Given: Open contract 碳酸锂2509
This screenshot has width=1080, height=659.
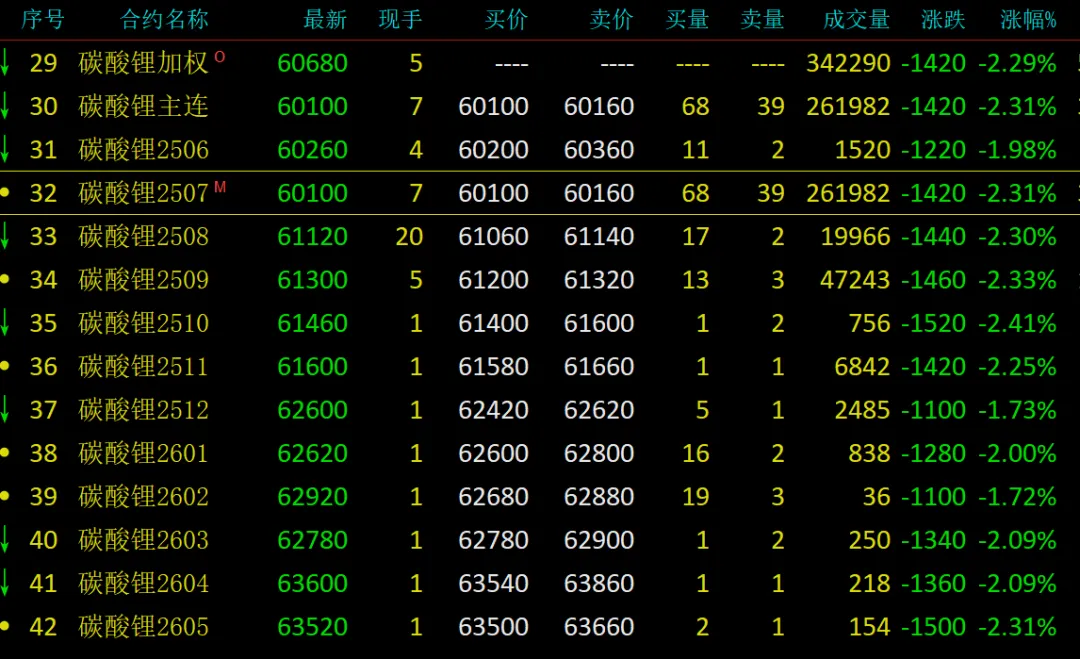Looking at the screenshot, I should coord(143,280).
